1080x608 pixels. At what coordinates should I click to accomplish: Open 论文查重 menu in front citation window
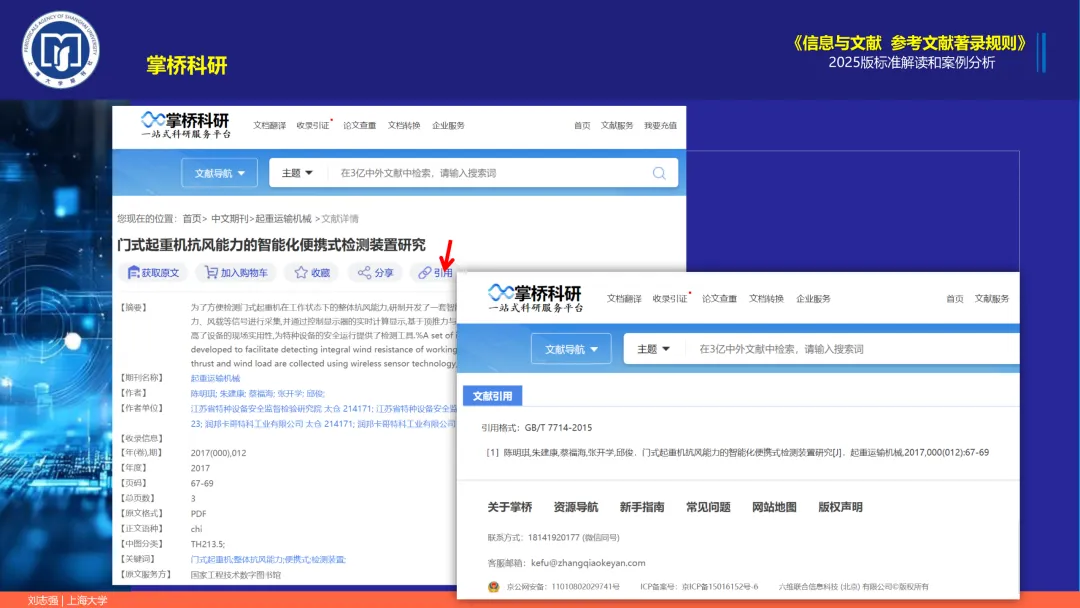(x=719, y=299)
